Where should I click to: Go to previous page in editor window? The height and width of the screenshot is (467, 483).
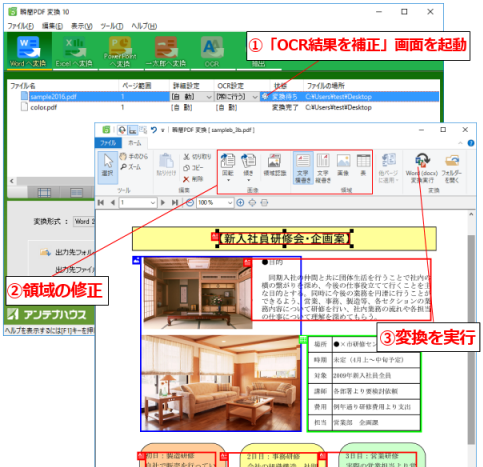pos(113,202)
